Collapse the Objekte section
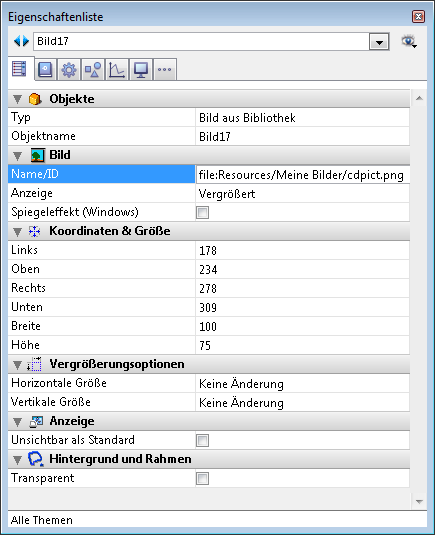The image size is (435, 535). click(x=17, y=99)
